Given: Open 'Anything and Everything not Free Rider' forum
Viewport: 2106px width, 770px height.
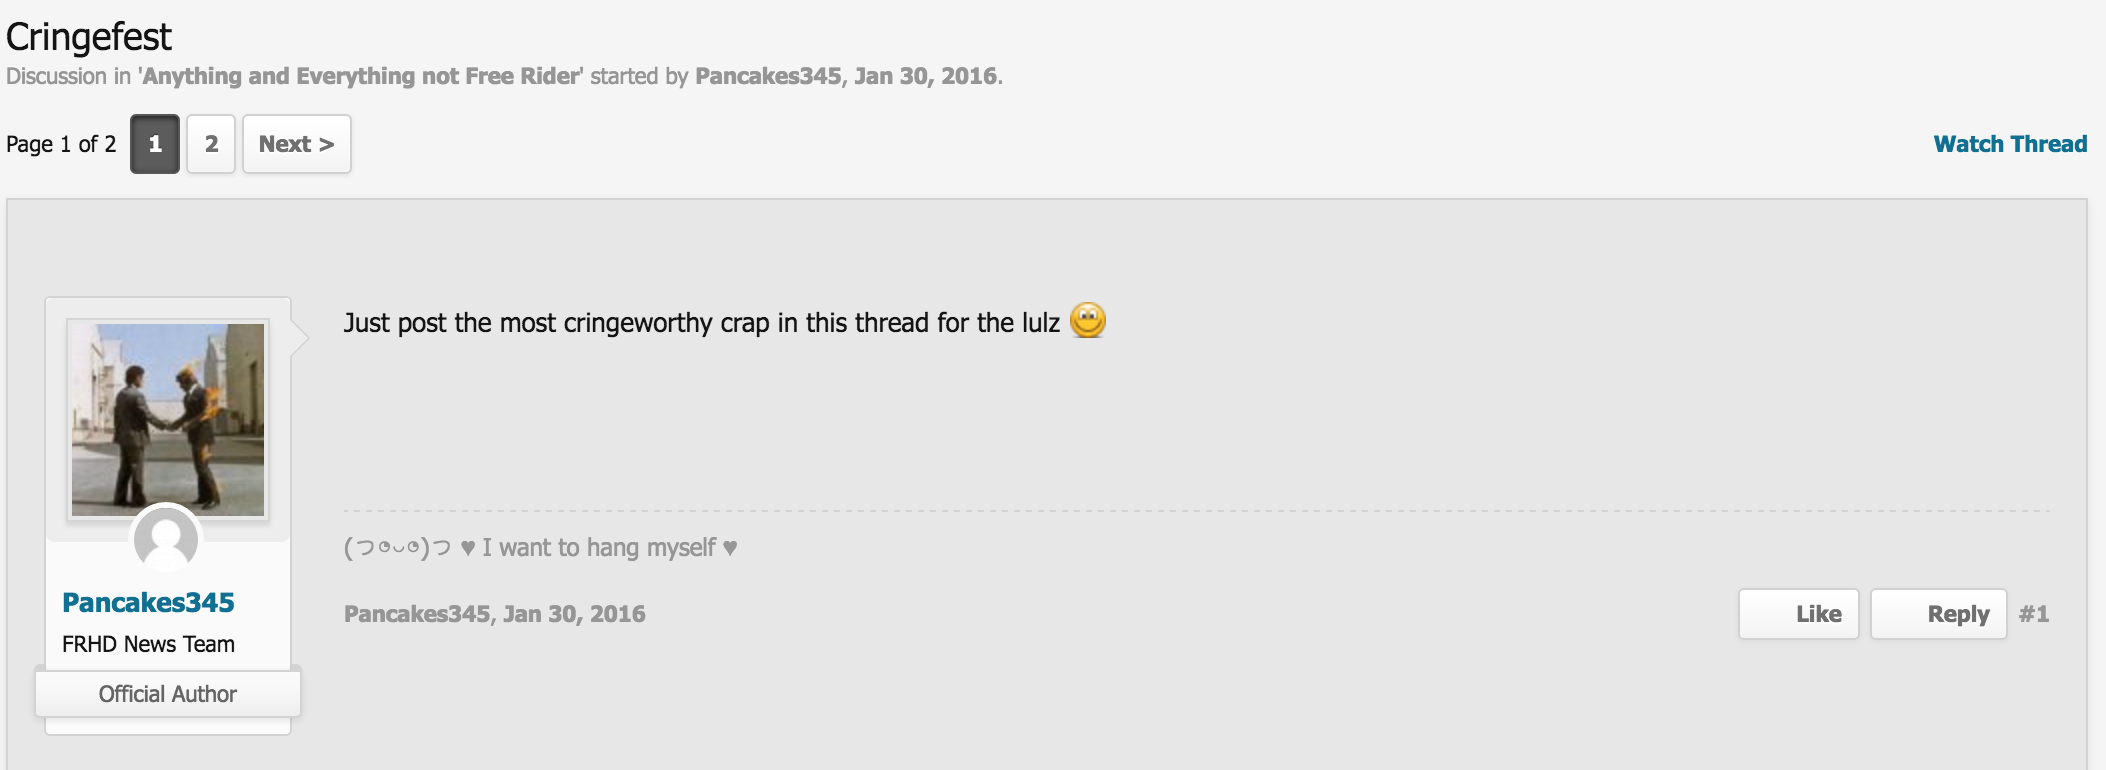Looking at the screenshot, I should pyautogui.click(x=360, y=76).
